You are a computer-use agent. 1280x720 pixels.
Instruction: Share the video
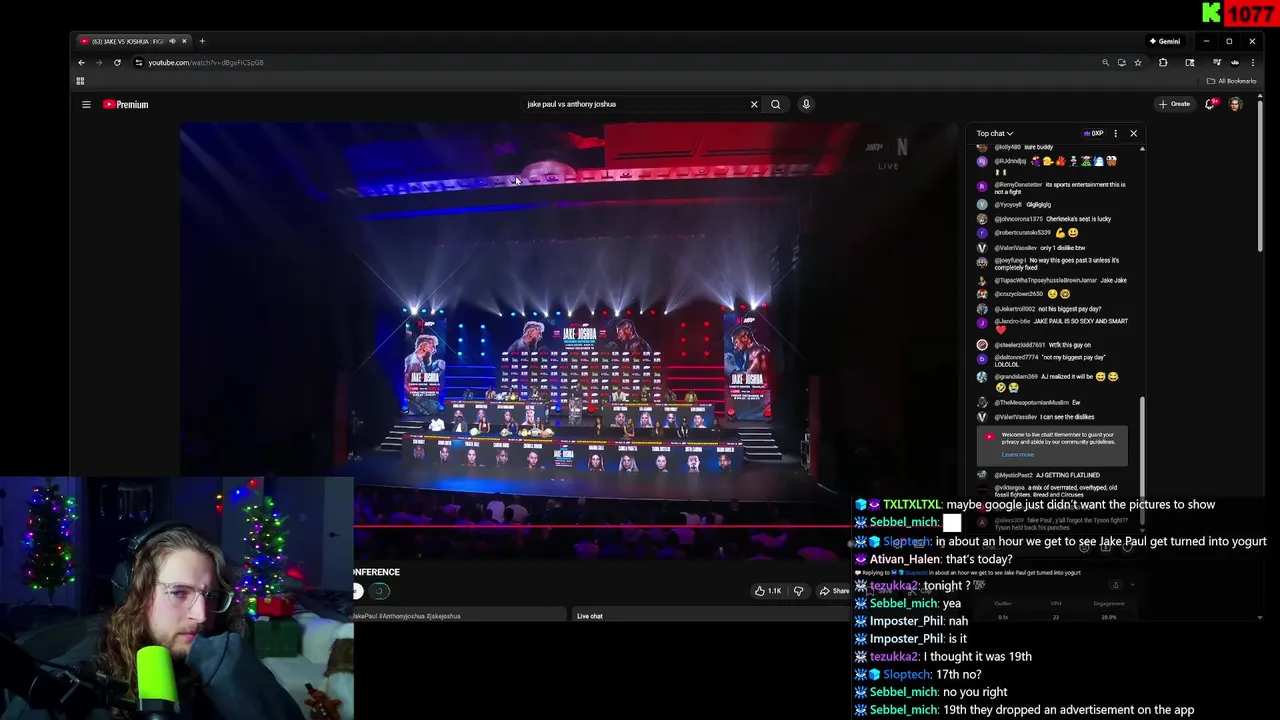834,591
